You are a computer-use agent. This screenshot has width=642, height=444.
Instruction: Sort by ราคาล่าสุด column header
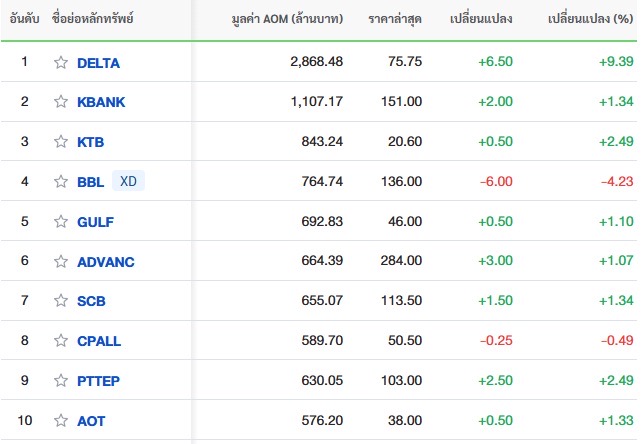[x=395, y=19]
